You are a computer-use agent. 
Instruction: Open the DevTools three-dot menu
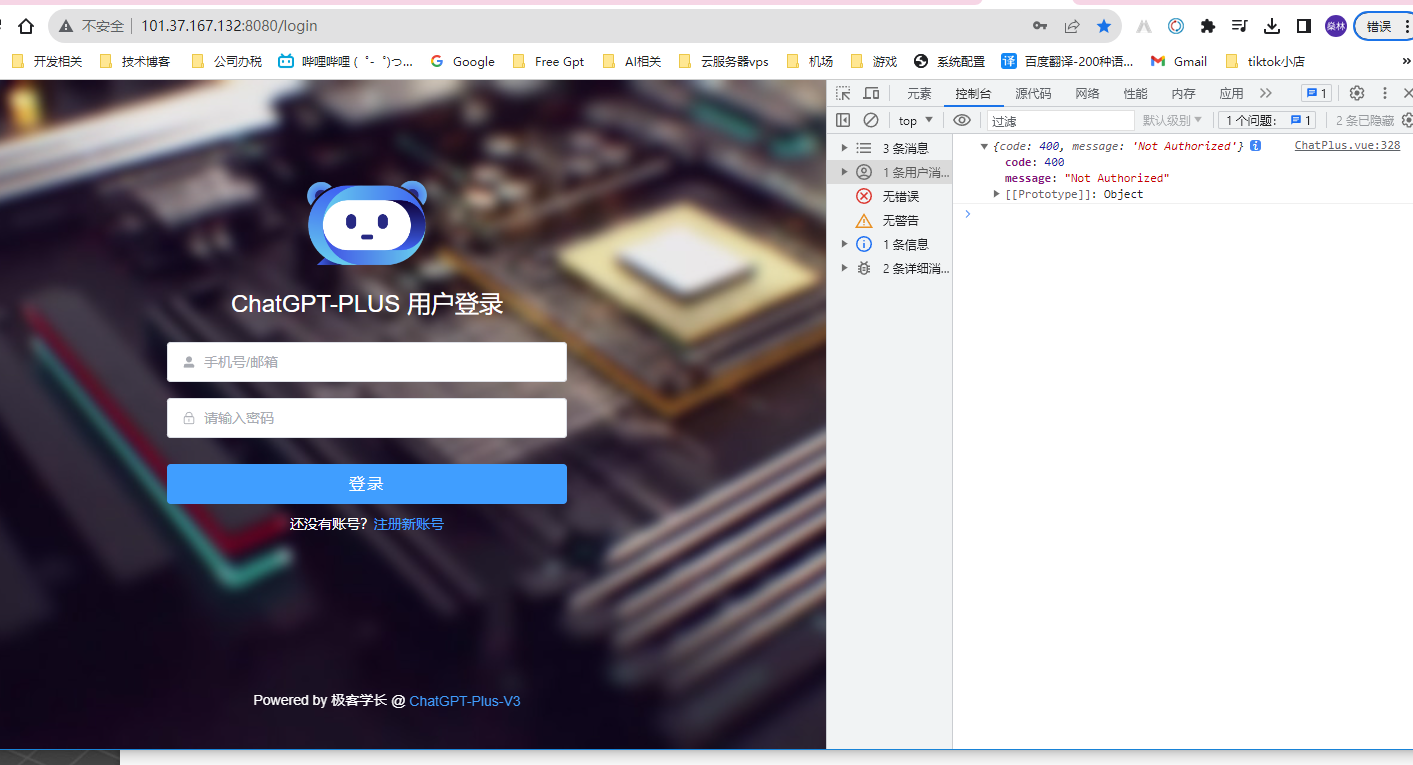coord(1385,93)
